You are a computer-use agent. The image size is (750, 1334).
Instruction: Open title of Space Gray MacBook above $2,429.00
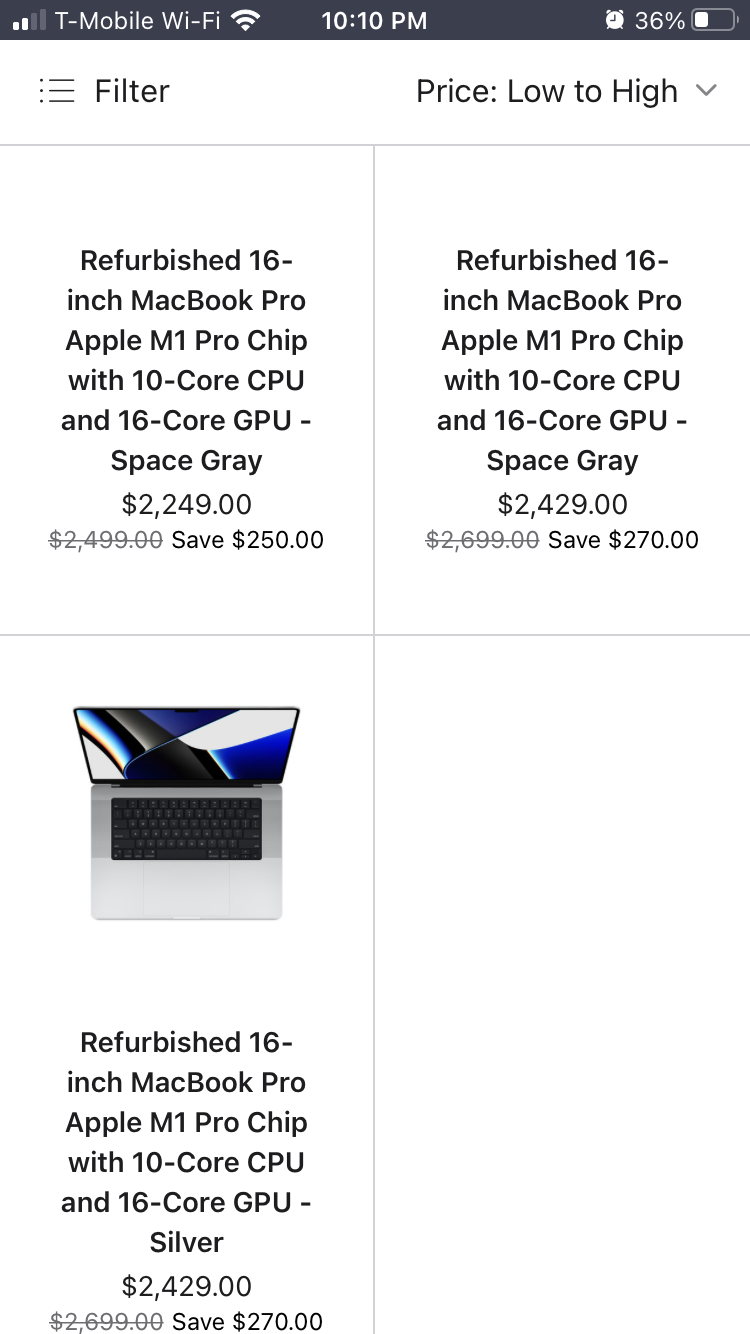562,360
